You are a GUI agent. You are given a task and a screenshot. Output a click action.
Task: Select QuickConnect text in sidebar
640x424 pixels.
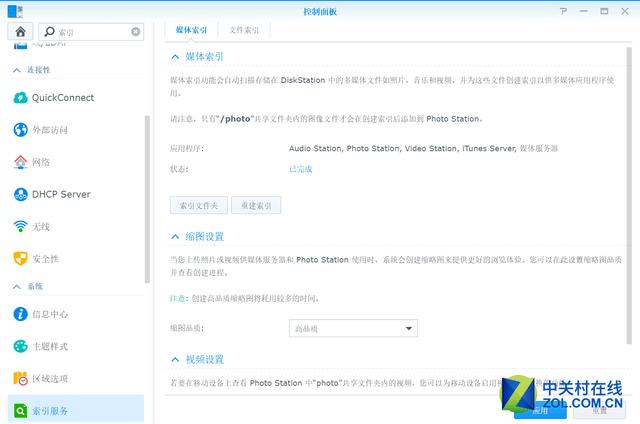click(x=63, y=98)
